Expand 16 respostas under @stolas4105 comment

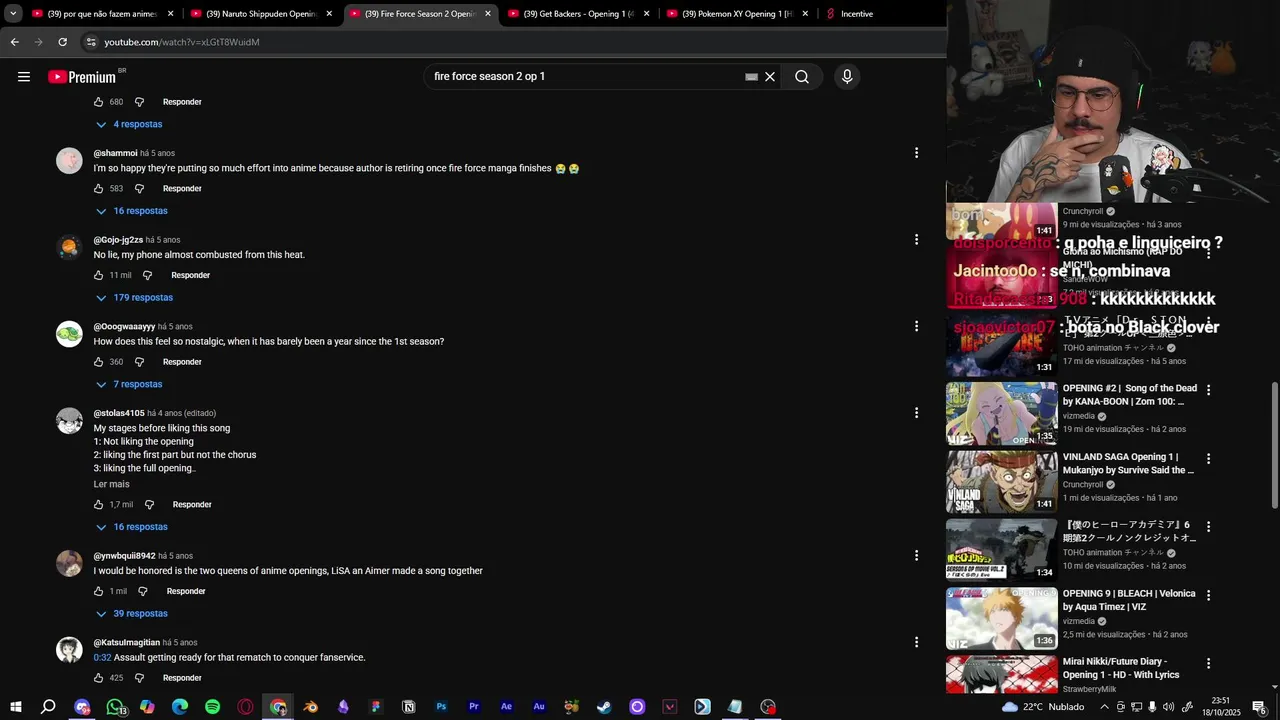click(x=132, y=527)
